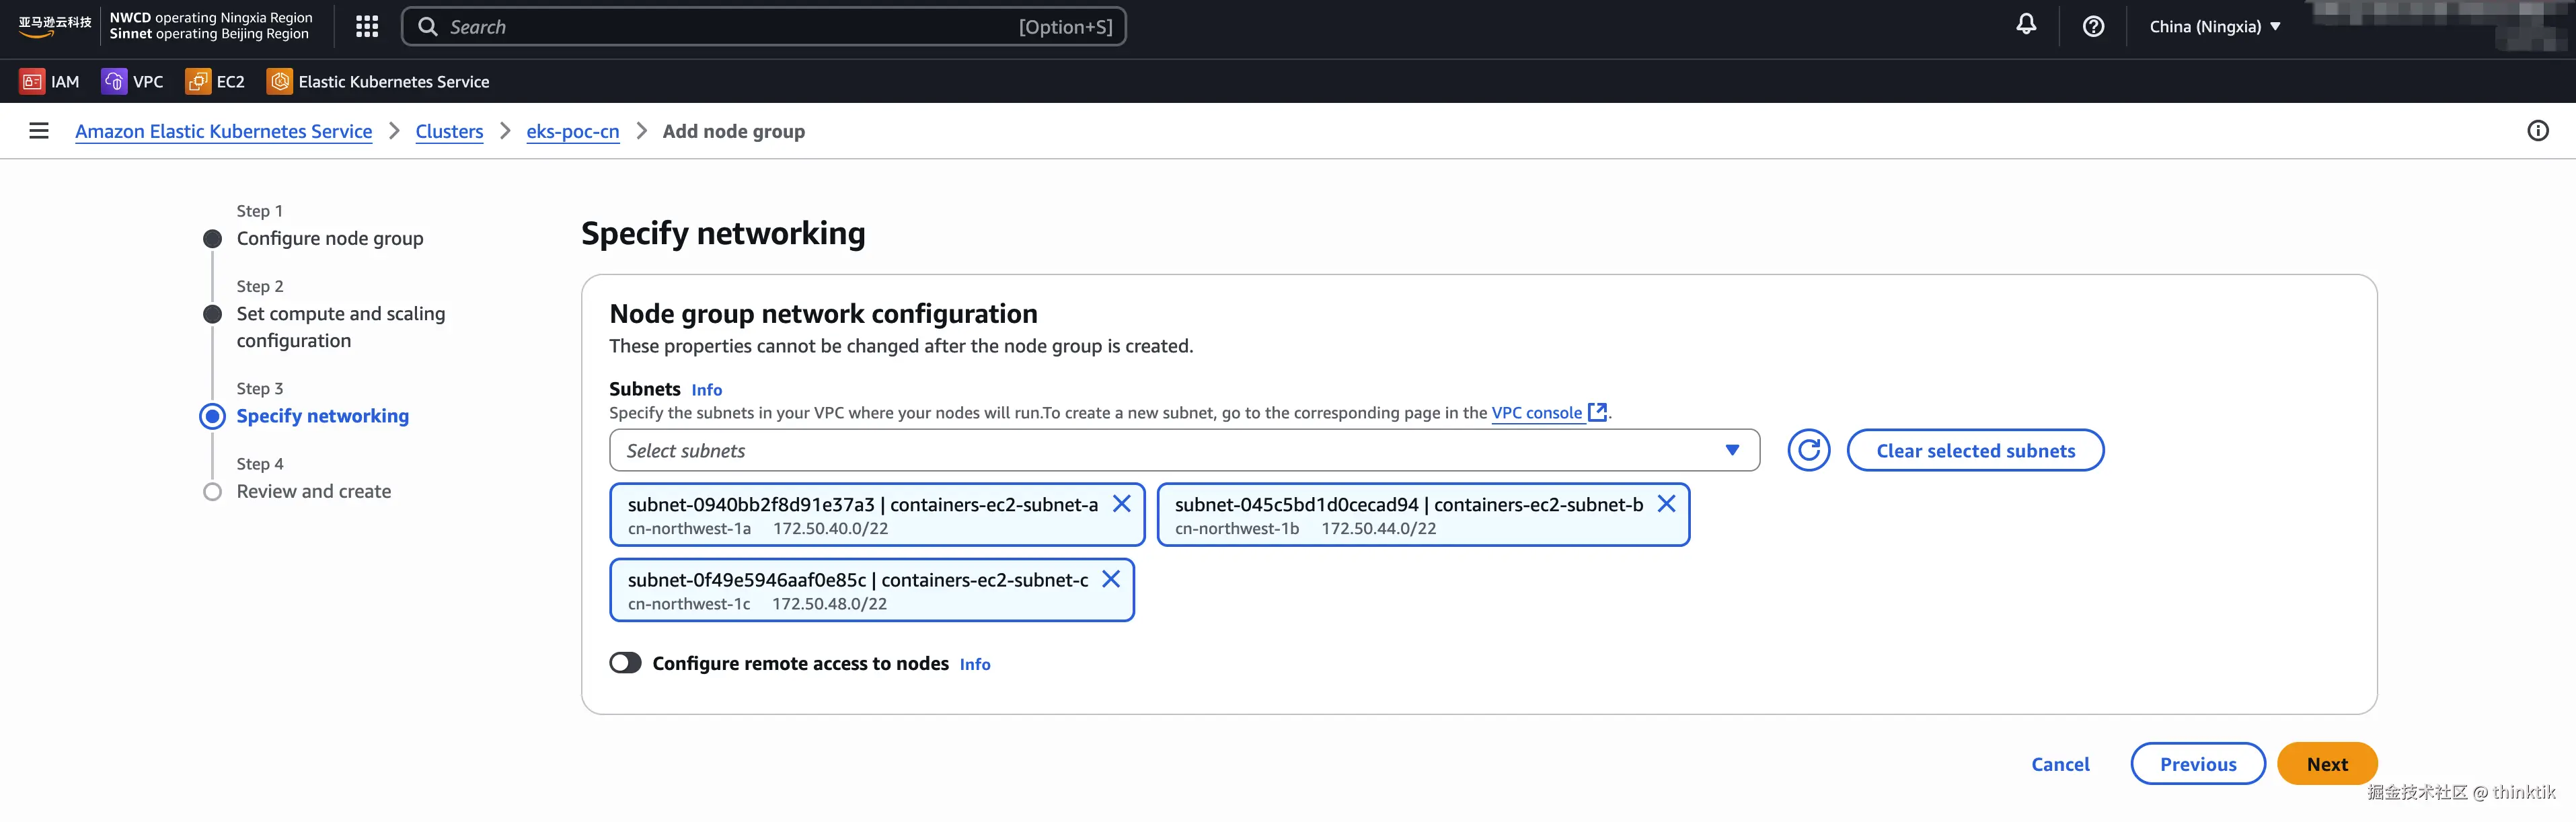Open the side navigation hamburger menu

click(39, 131)
